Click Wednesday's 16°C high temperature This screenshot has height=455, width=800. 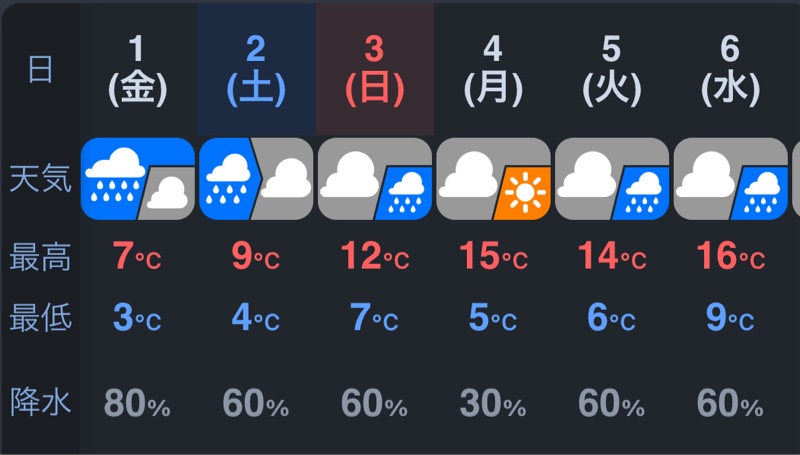(731, 256)
